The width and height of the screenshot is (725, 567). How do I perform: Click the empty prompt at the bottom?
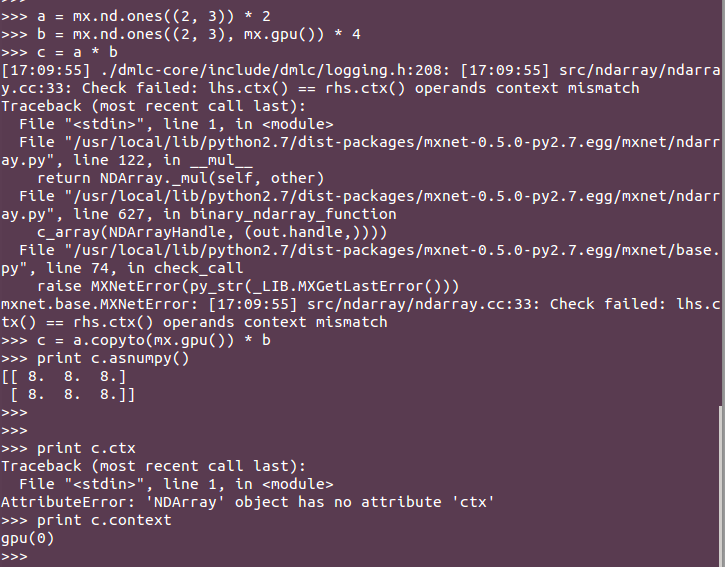point(14,556)
